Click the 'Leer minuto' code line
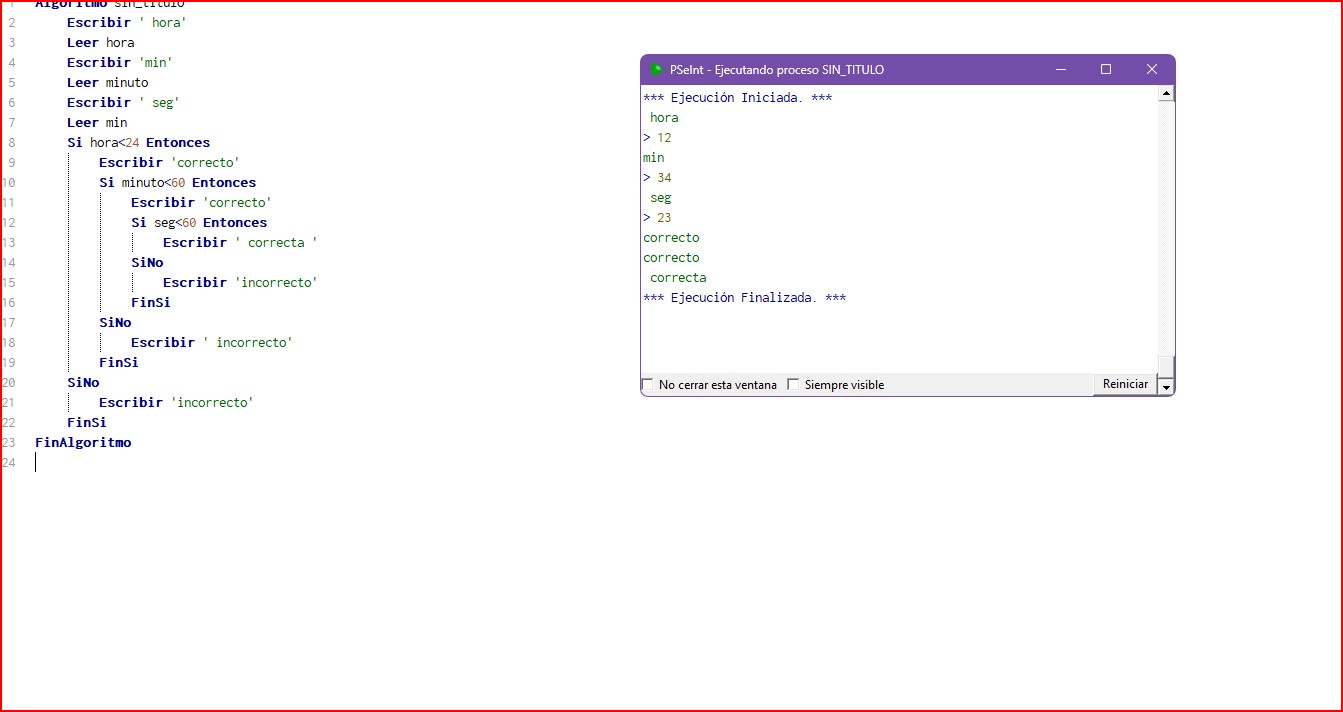Image resolution: width=1343 pixels, height=712 pixels. pyautogui.click(x=107, y=83)
